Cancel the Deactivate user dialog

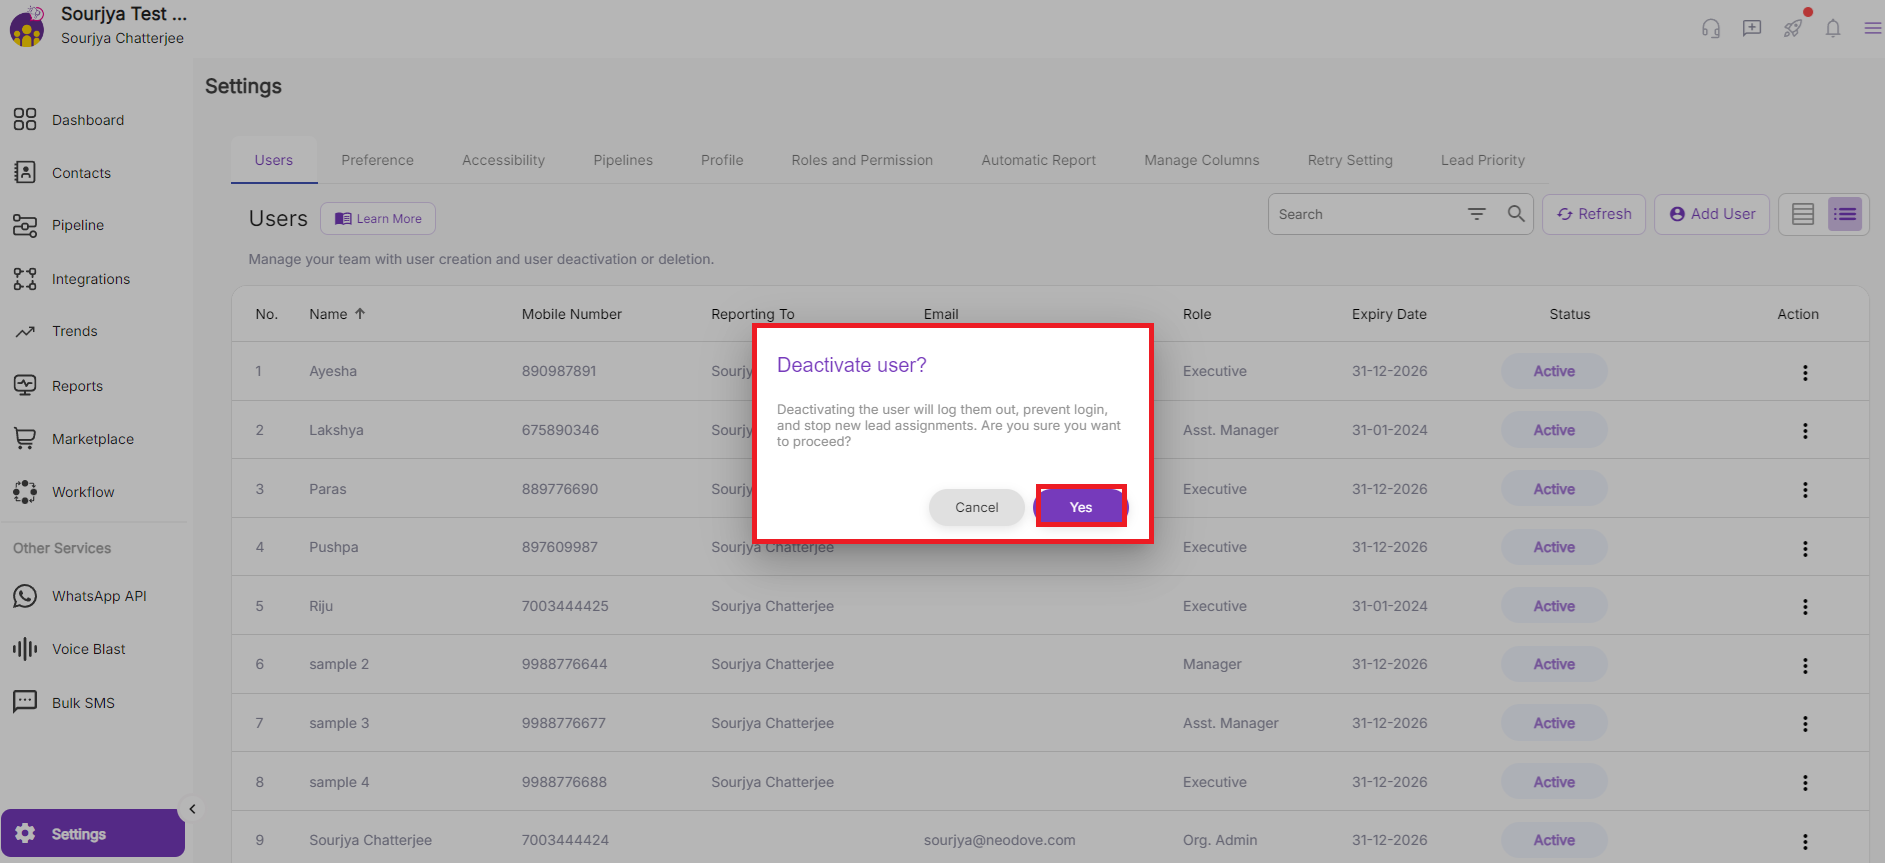[x=976, y=507]
